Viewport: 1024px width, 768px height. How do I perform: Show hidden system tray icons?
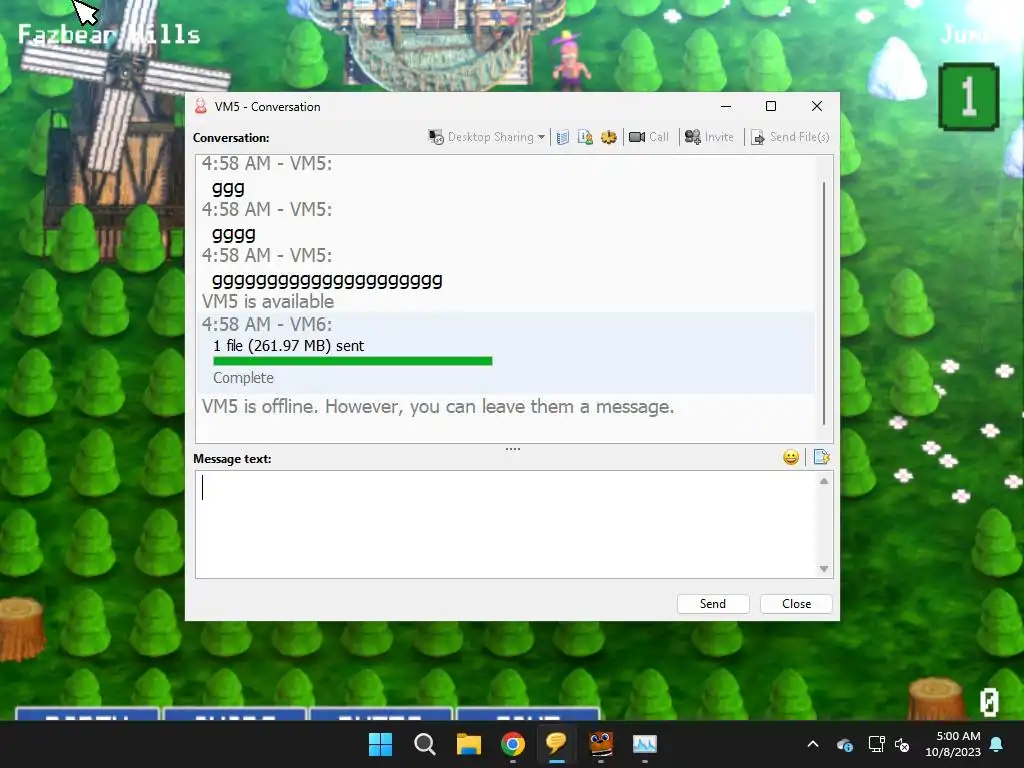click(x=813, y=744)
